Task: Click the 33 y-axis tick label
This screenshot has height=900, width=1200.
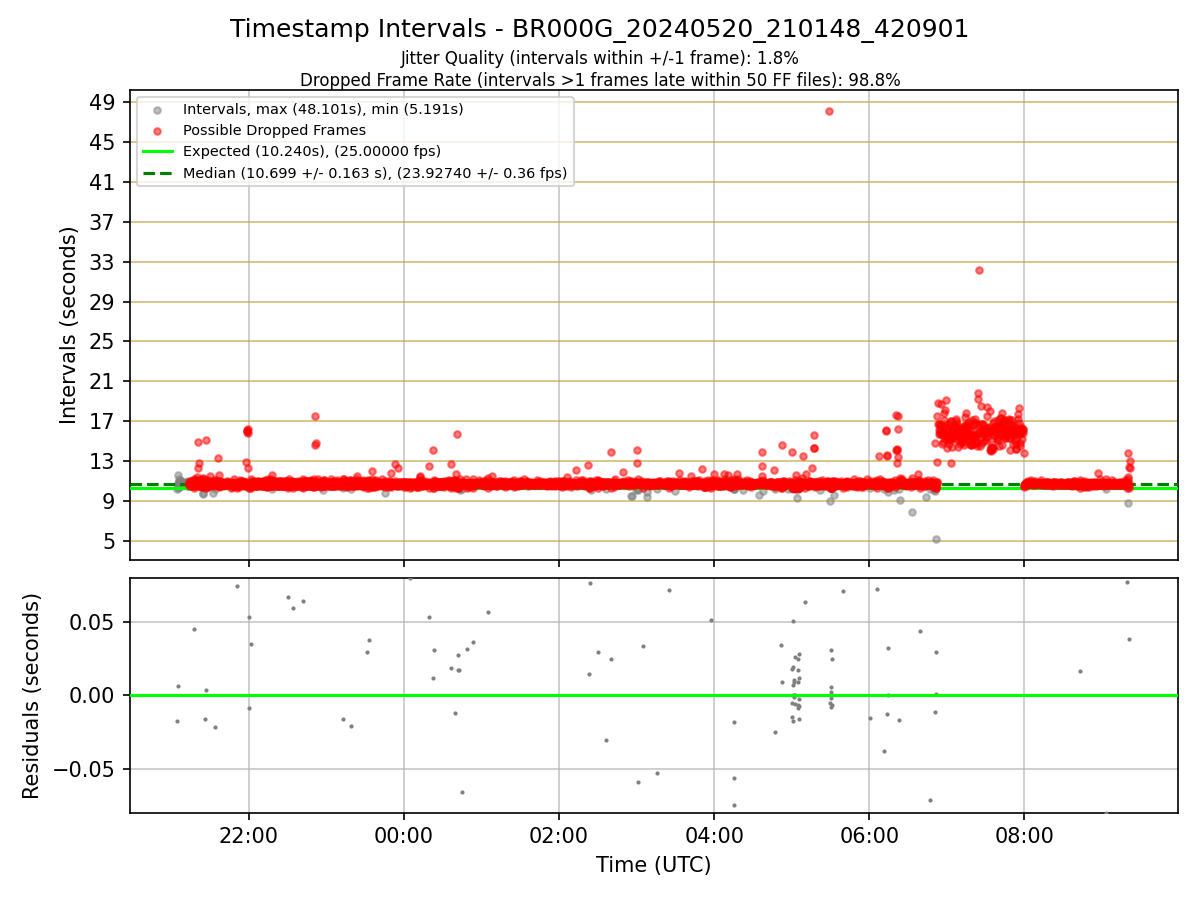Action: coord(104,262)
